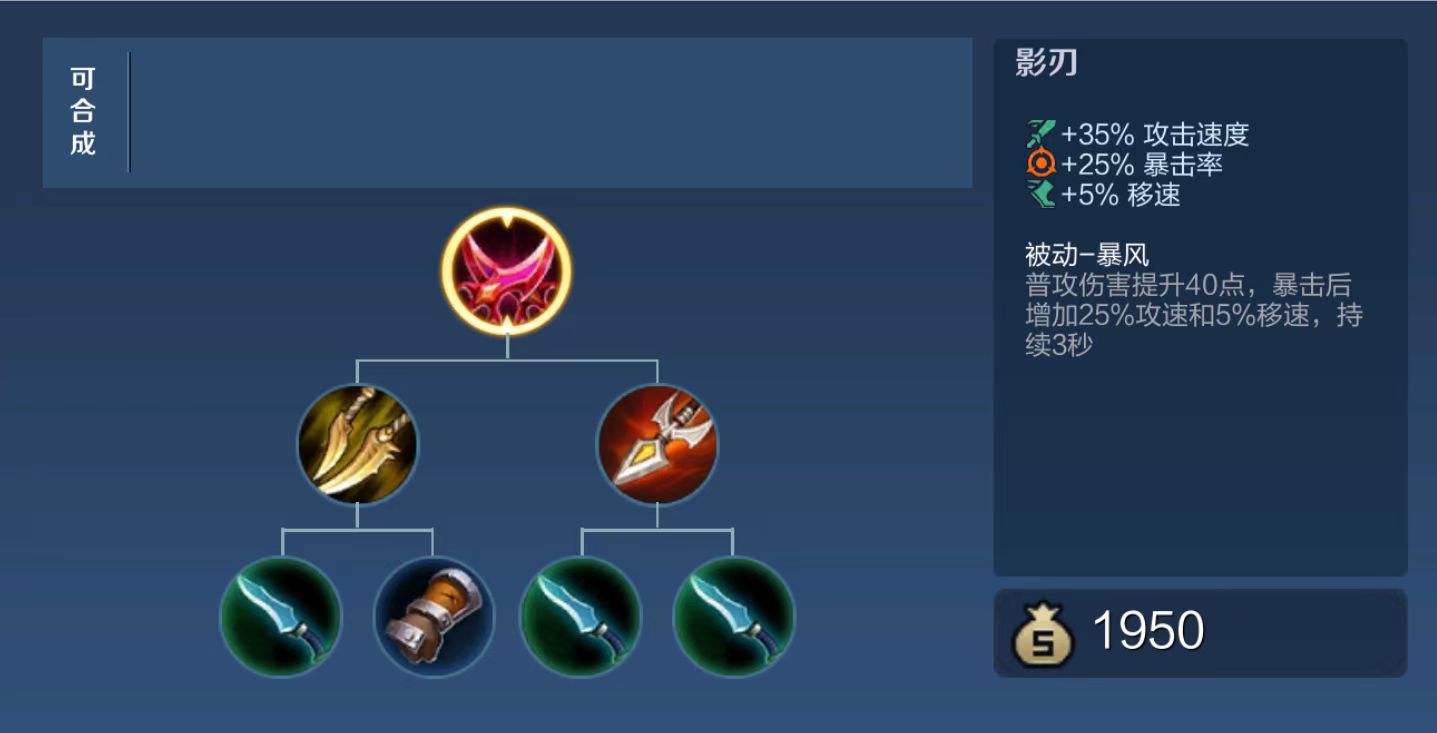Select the +25% 暴击率 stat line

tap(1125, 164)
